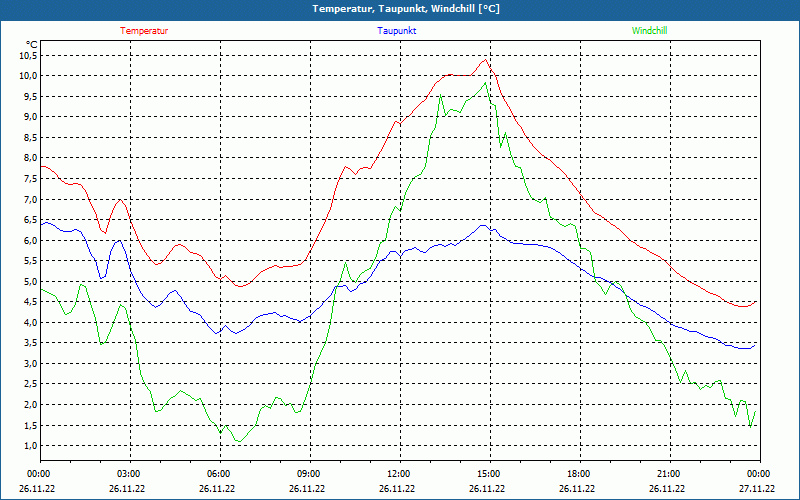Click the 03:00 time axis label
Viewport: 800px width, 500px height.
(128, 473)
